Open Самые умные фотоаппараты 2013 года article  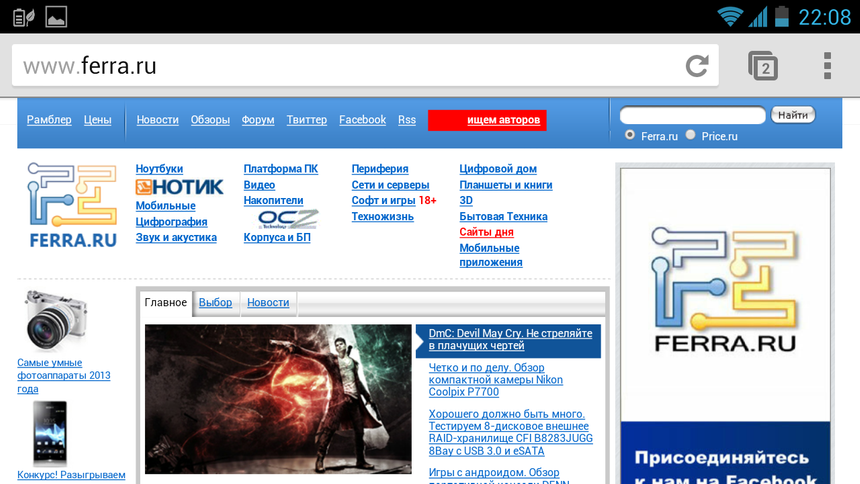click(x=64, y=375)
